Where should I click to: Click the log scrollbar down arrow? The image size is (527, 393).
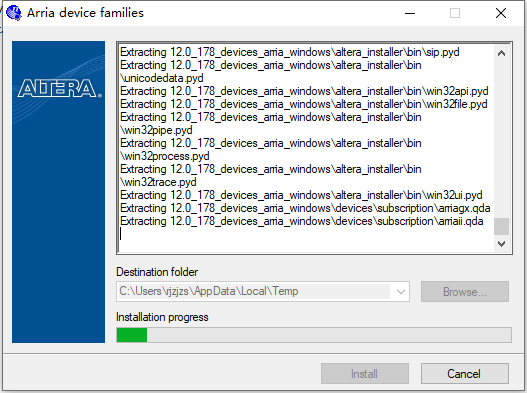[x=501, y=243]
